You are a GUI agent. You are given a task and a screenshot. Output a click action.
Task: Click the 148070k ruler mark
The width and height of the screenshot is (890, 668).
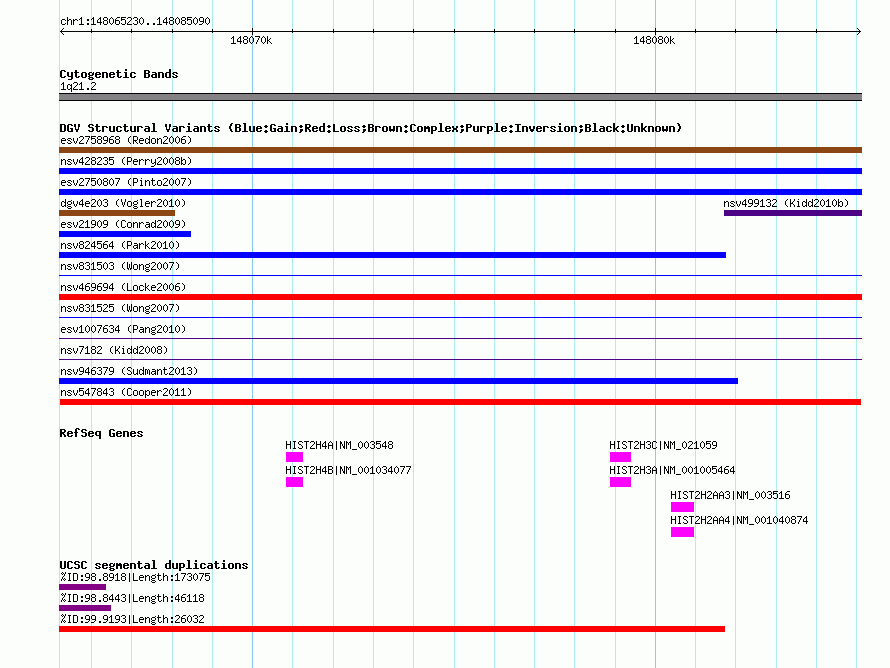pyautogui.click(x=251, y=40)
